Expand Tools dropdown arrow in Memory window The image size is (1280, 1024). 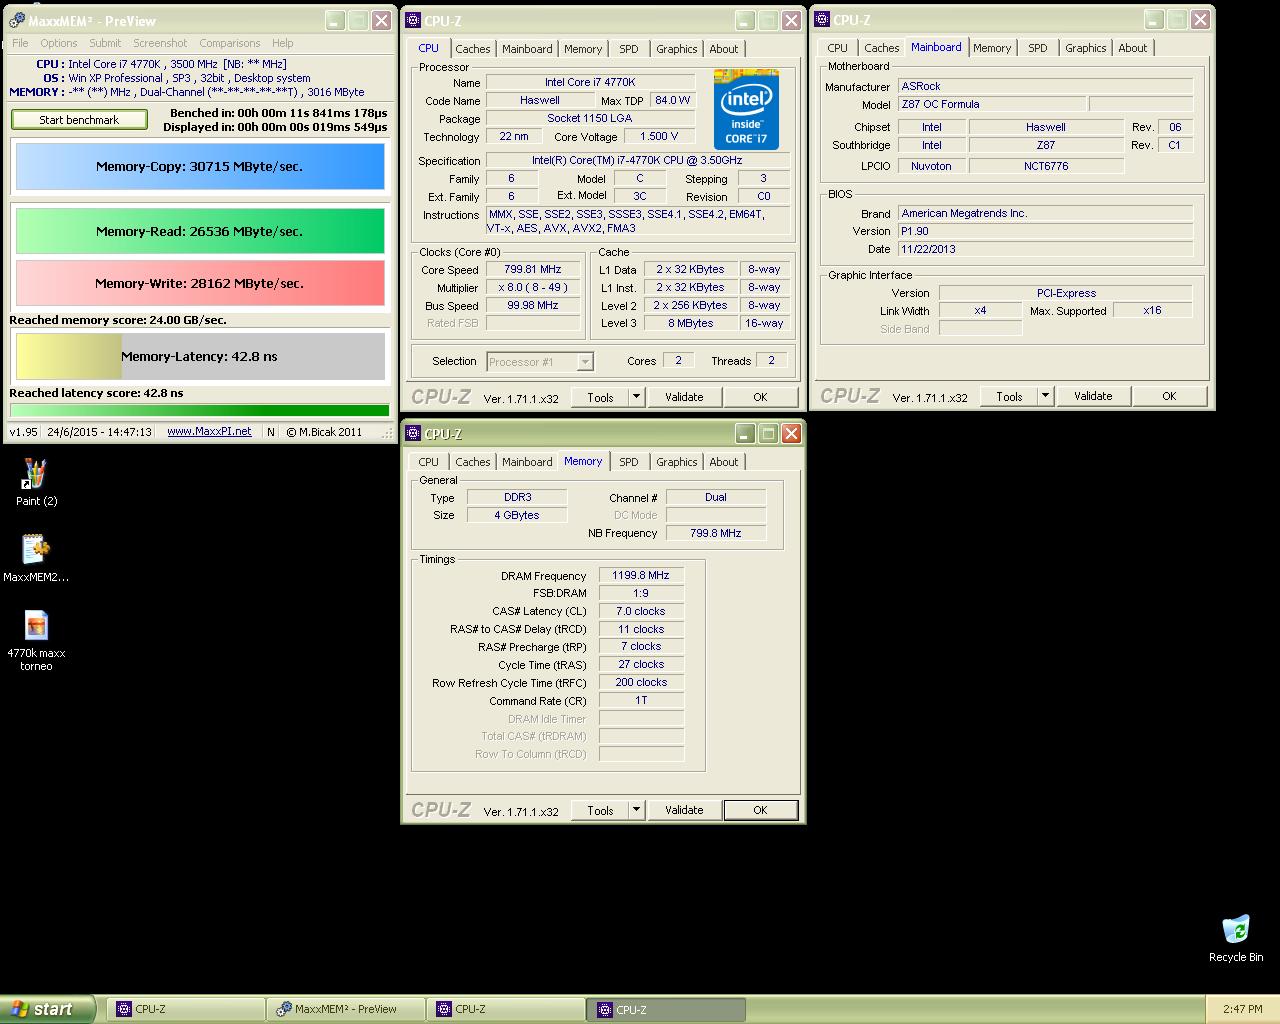click(x=636, y=810)
